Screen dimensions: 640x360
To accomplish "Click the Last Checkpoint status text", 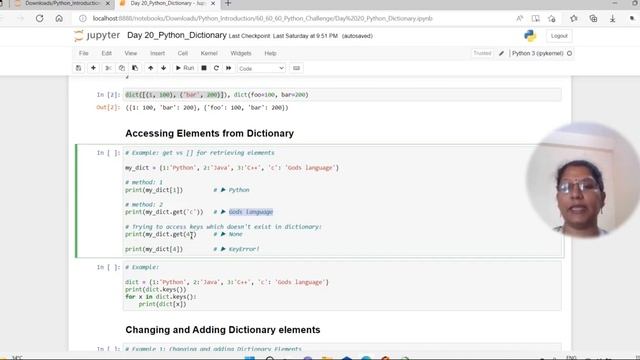I will pos(283,36).
